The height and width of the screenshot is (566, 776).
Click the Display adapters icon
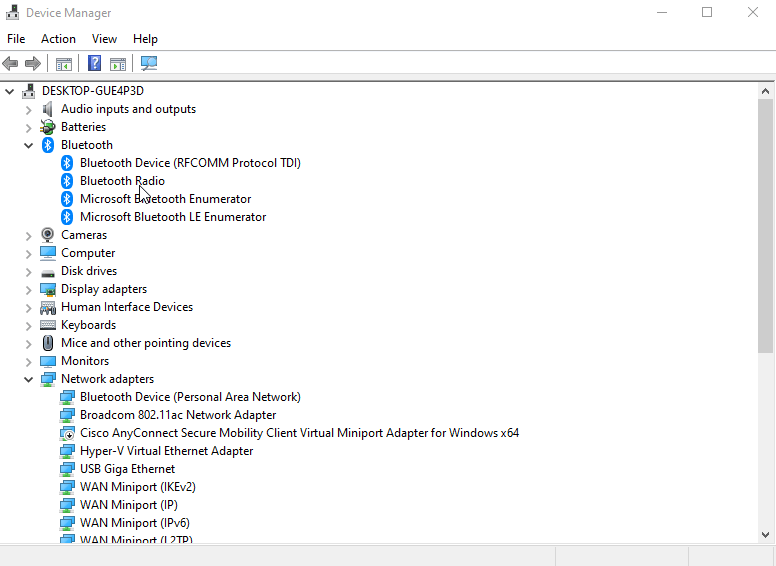coord(48,289)
